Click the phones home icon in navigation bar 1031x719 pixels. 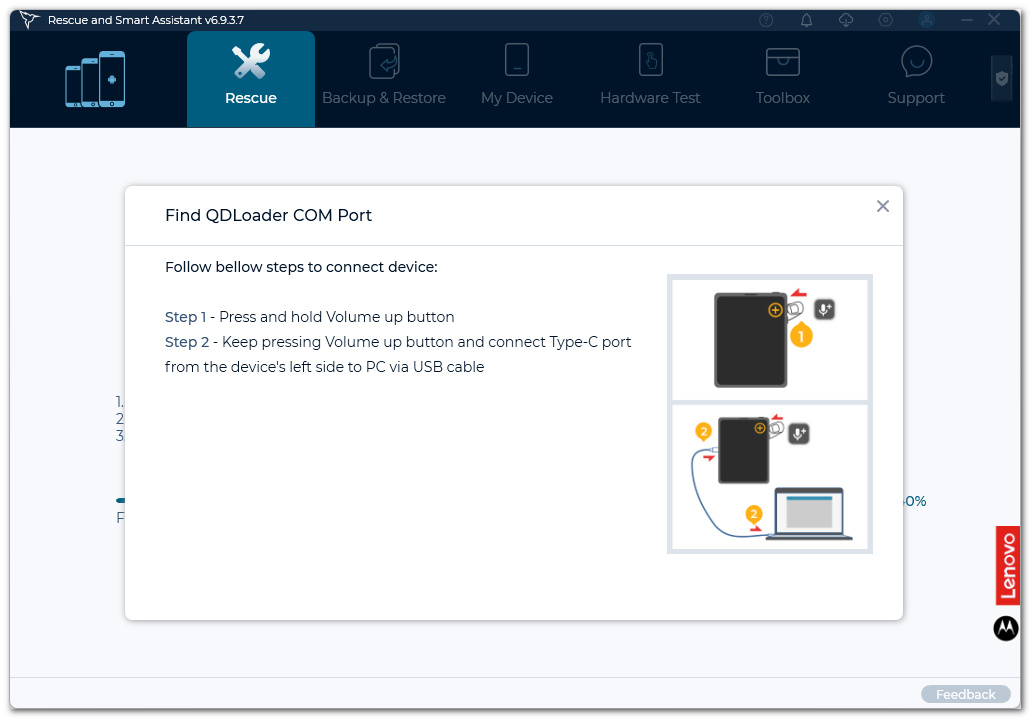(x=95, y=79)
